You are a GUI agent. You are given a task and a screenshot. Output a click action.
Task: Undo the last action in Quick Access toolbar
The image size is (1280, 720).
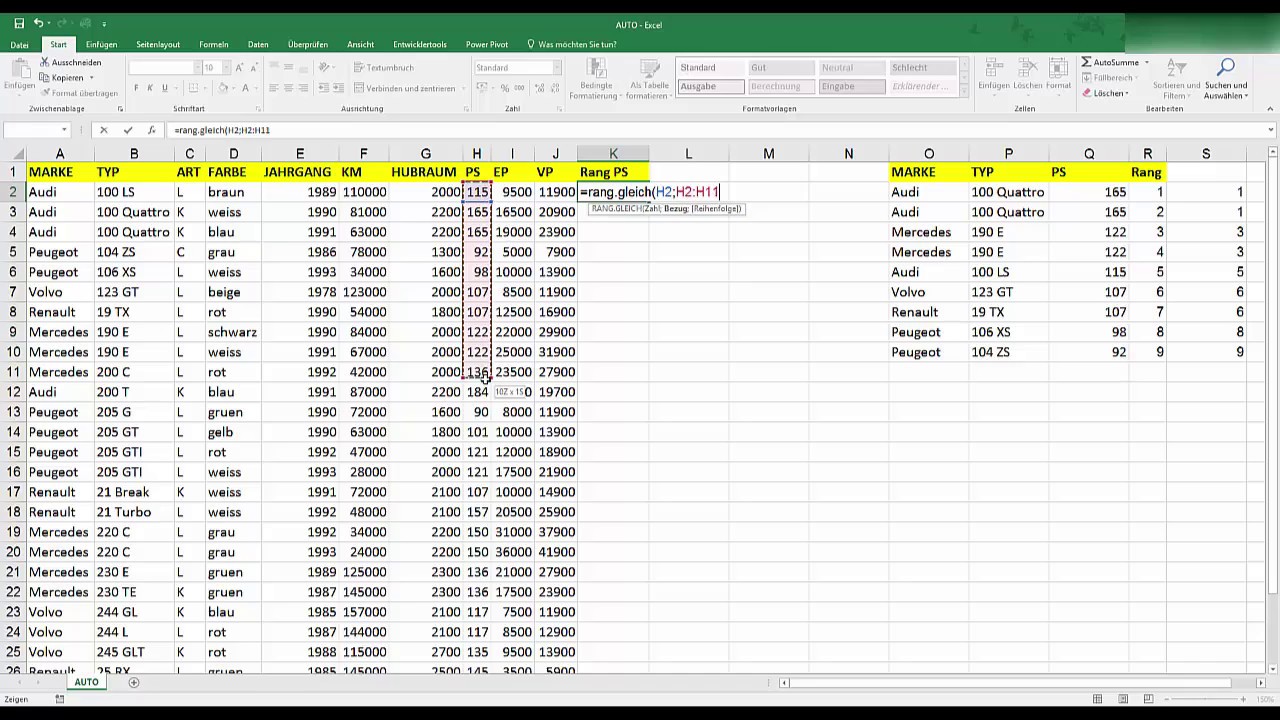(39, 23)
